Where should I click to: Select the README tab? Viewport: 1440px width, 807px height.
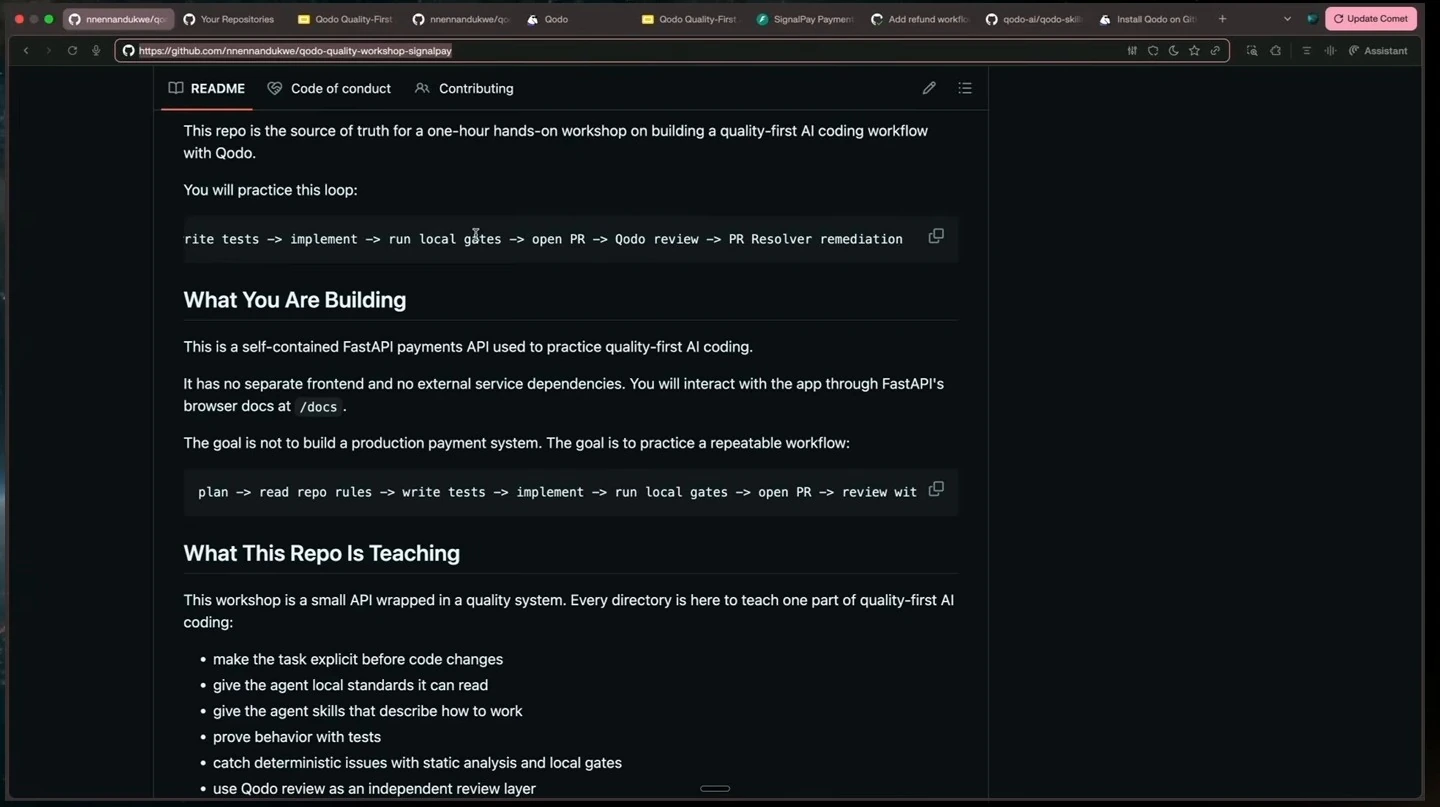click(207, 88)
